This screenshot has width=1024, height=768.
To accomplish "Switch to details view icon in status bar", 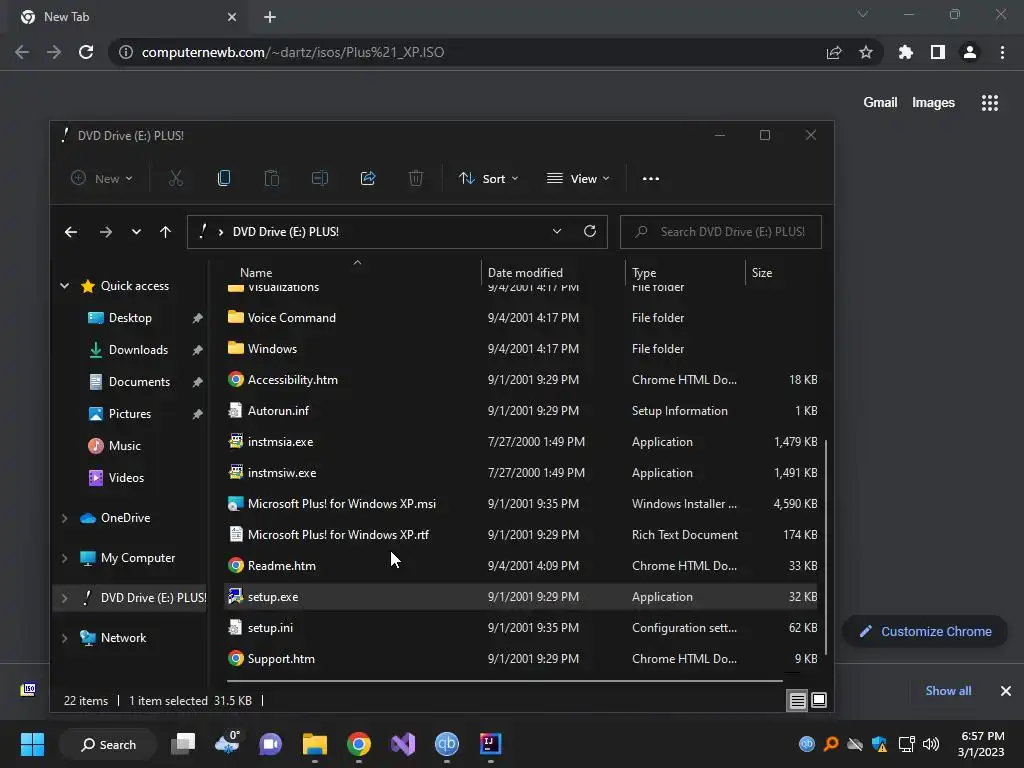I will pyautogui.click(x=797, y=701).
